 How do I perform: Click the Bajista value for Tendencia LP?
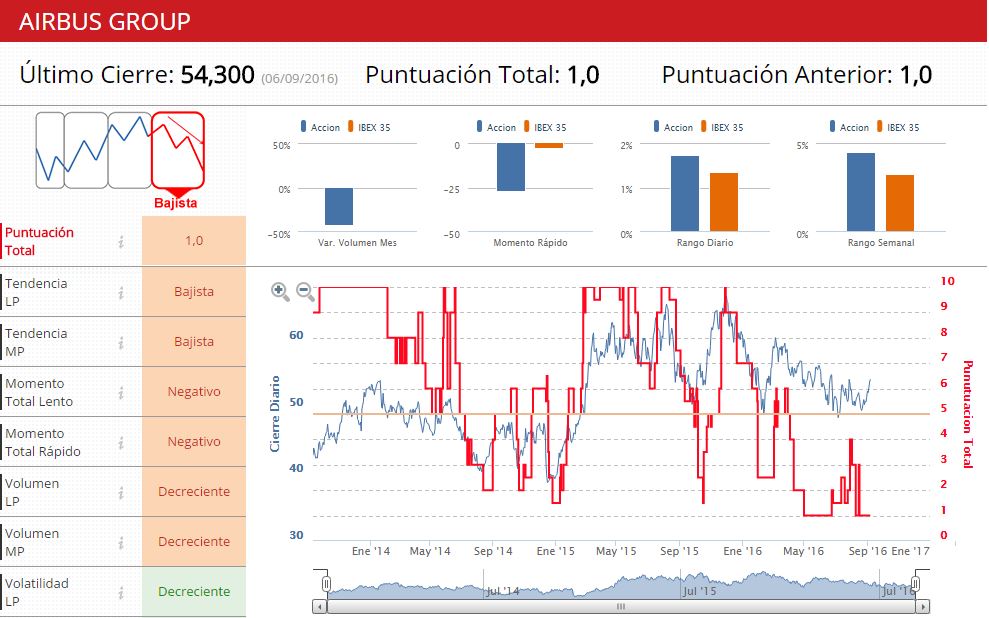tap(194, 292)
